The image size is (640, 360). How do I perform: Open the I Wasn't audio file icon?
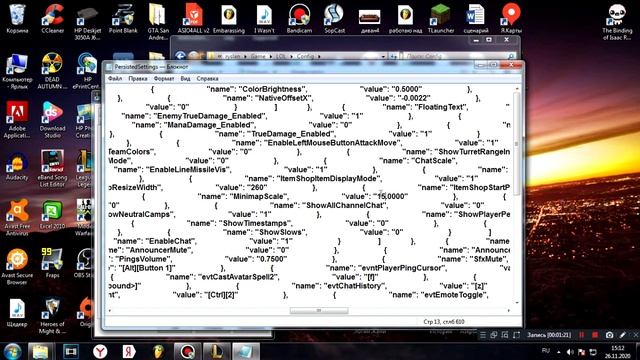(x=264, y=18)
